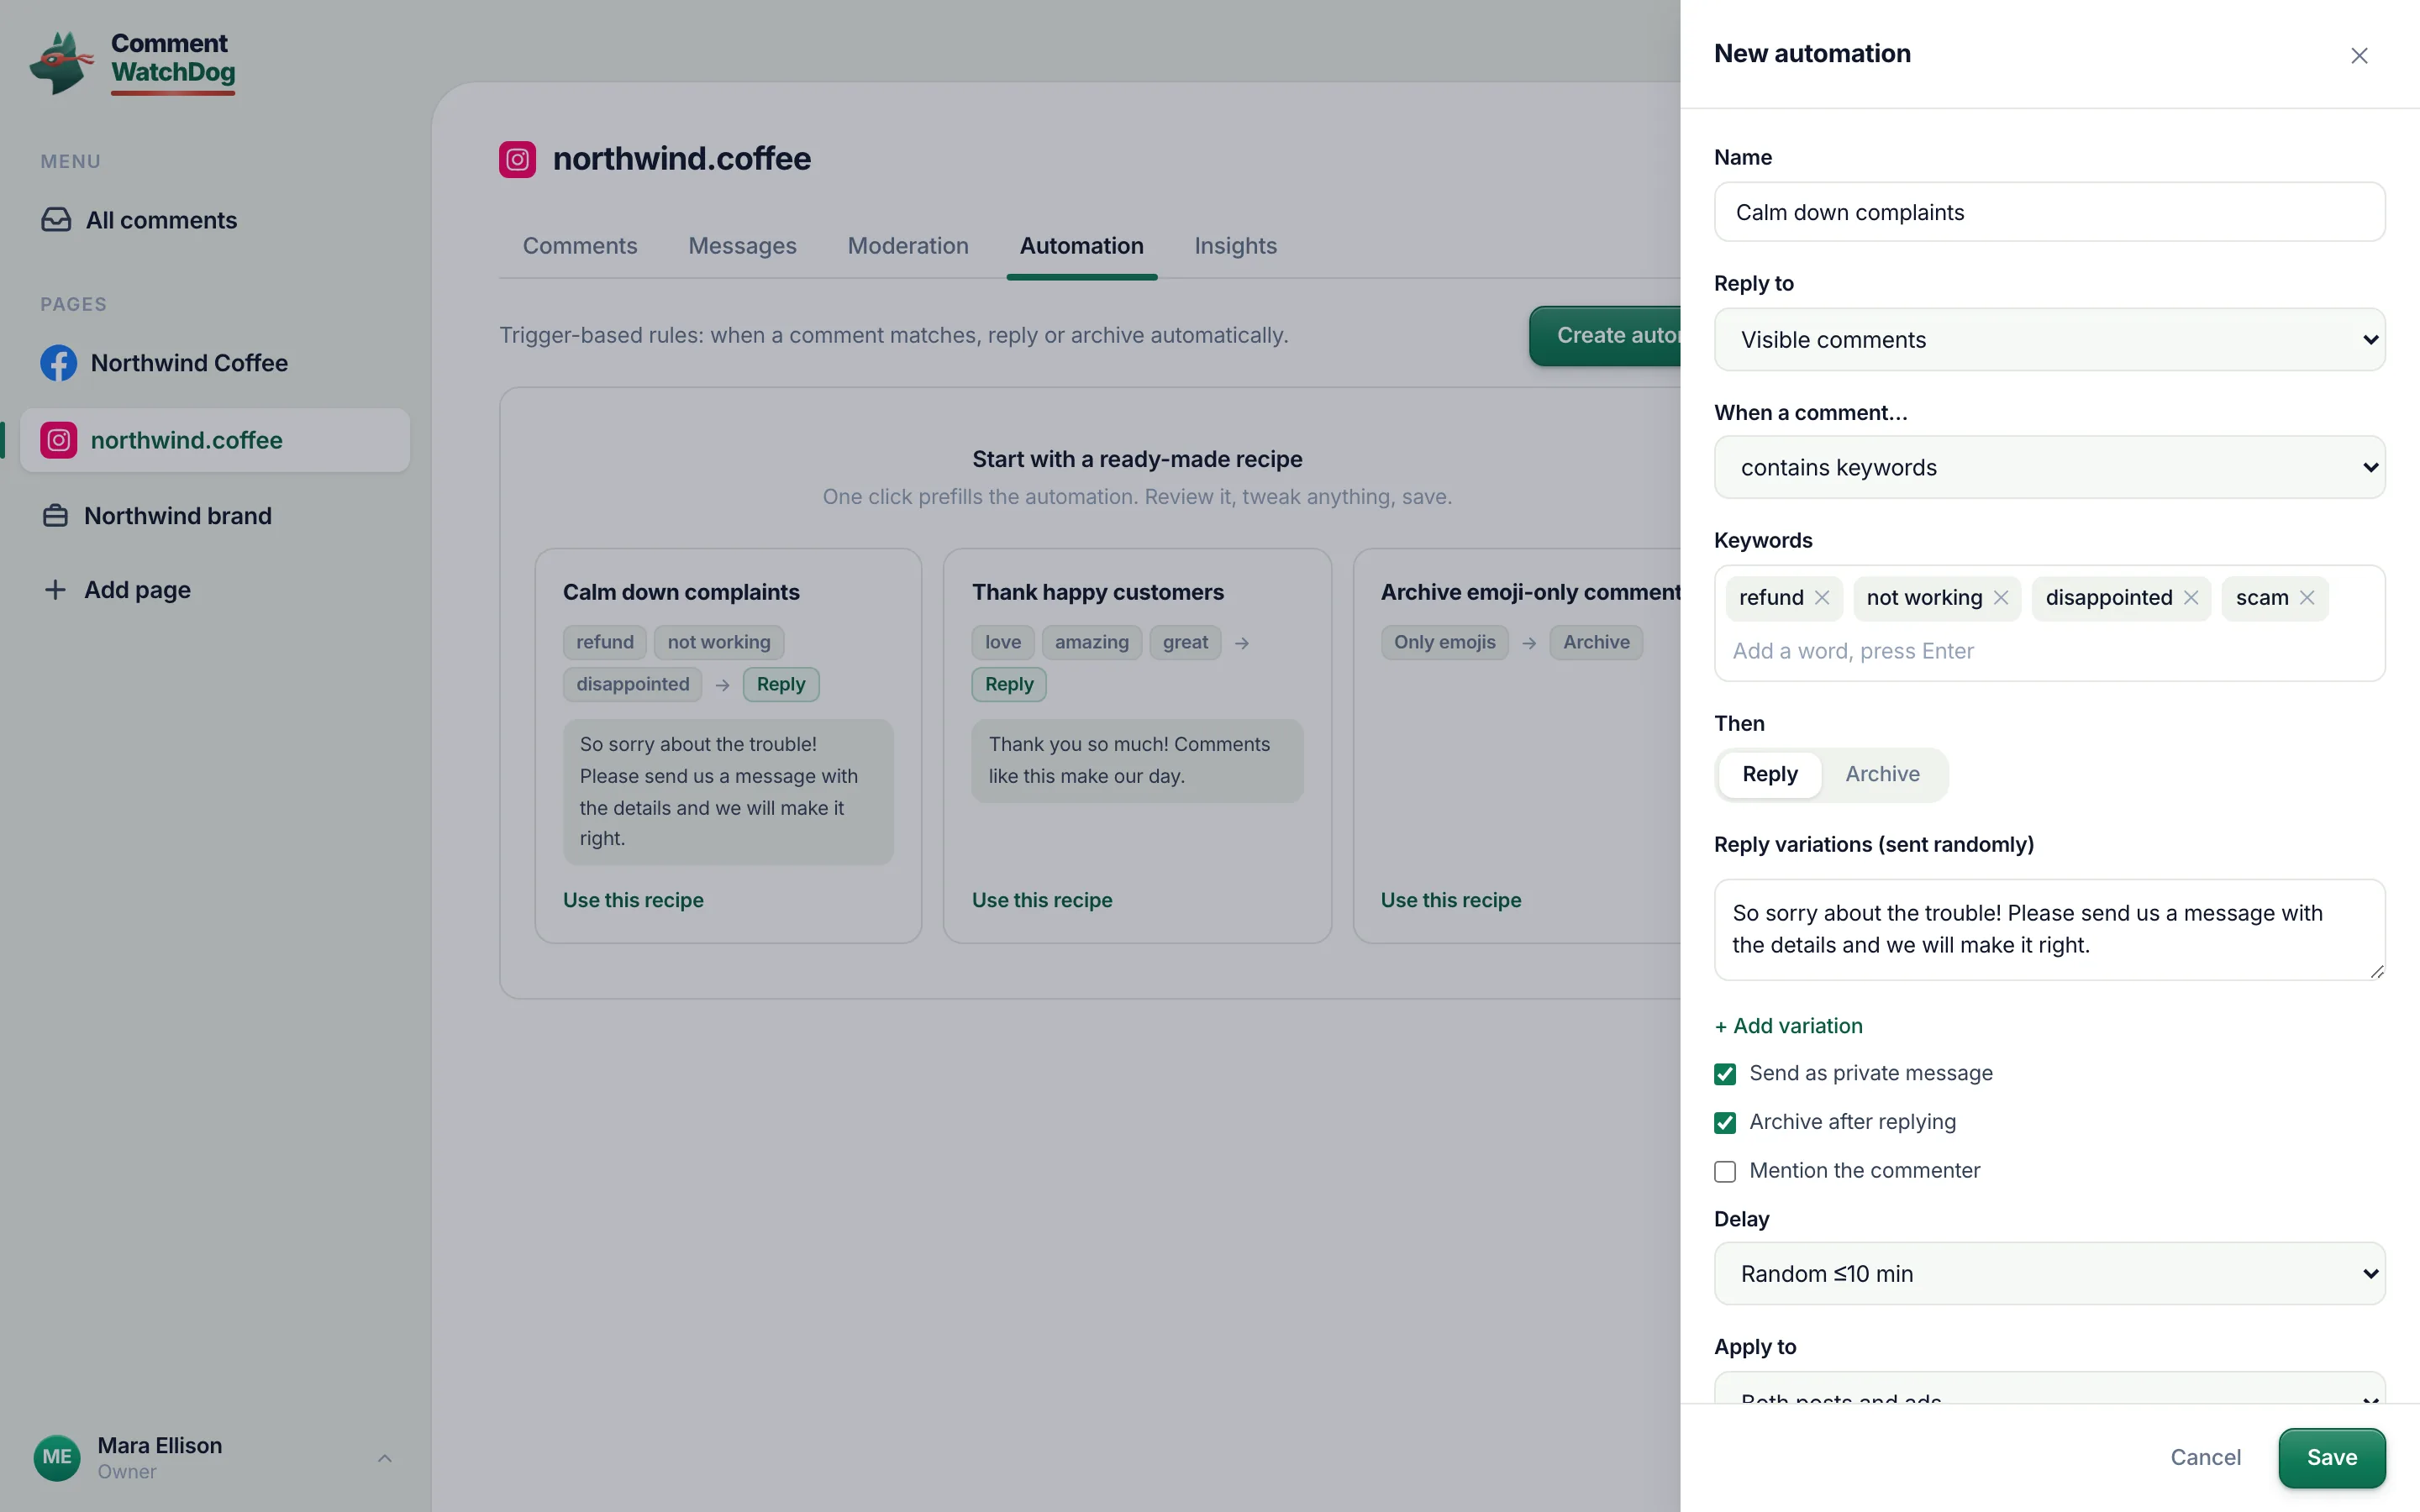Viewport: 2420px width, 1512px height.
Task: Click the Calm down complaints card title
Action: coord(681,592)
